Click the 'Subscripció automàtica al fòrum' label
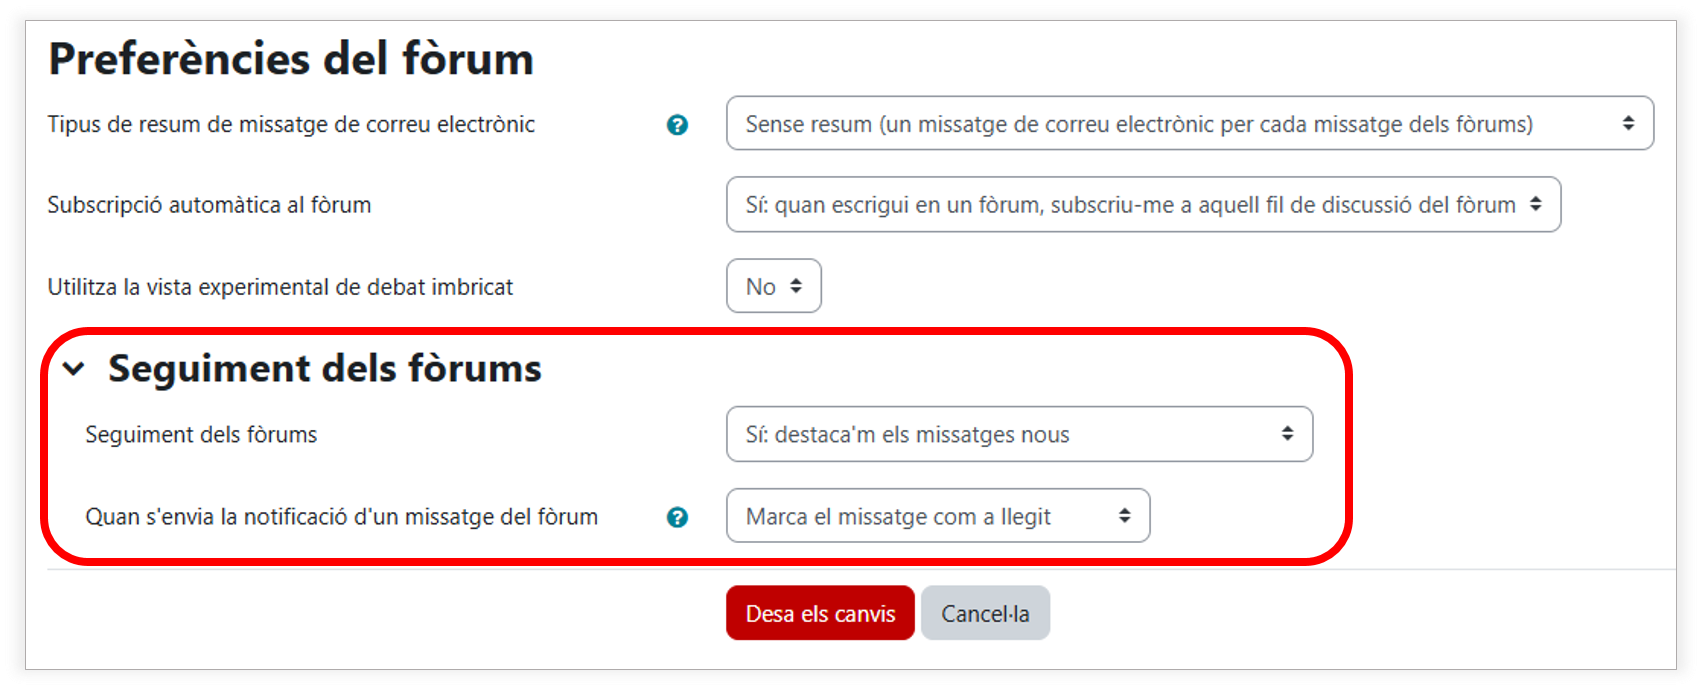The image size is (1702, 690). point(209,205)
